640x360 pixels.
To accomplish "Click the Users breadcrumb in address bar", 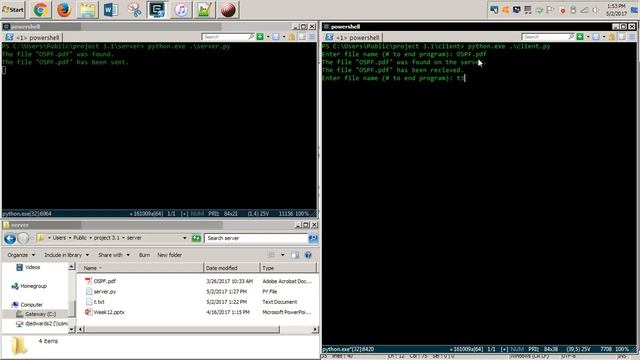I will [59, 238].
